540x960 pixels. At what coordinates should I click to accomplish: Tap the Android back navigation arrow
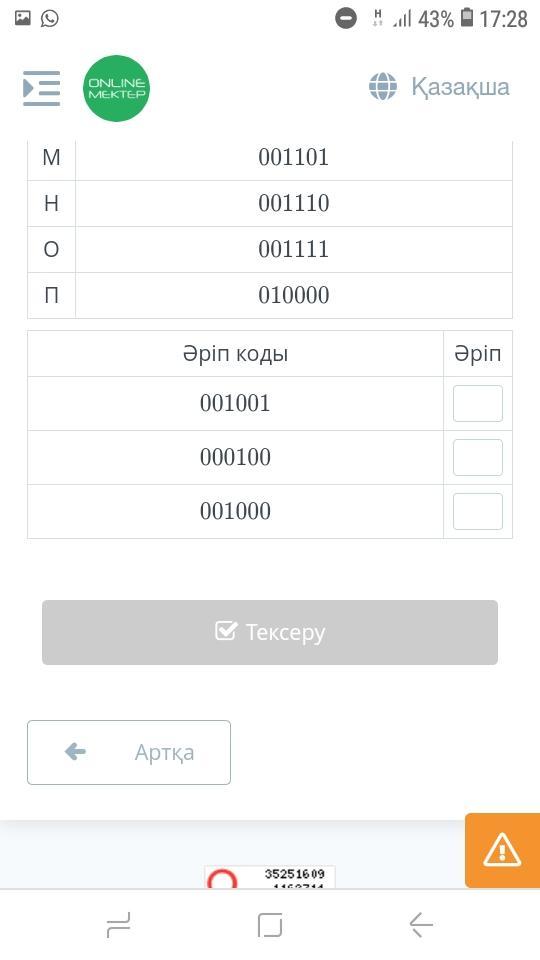pos(421,924)
